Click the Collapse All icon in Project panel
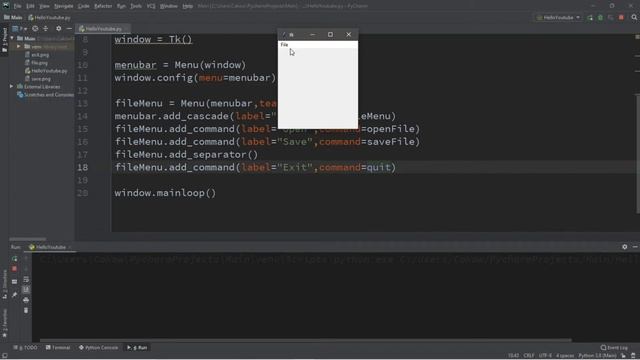Viewport: 640px width, 360px height. pyautogui.click(x=46, y=29)
